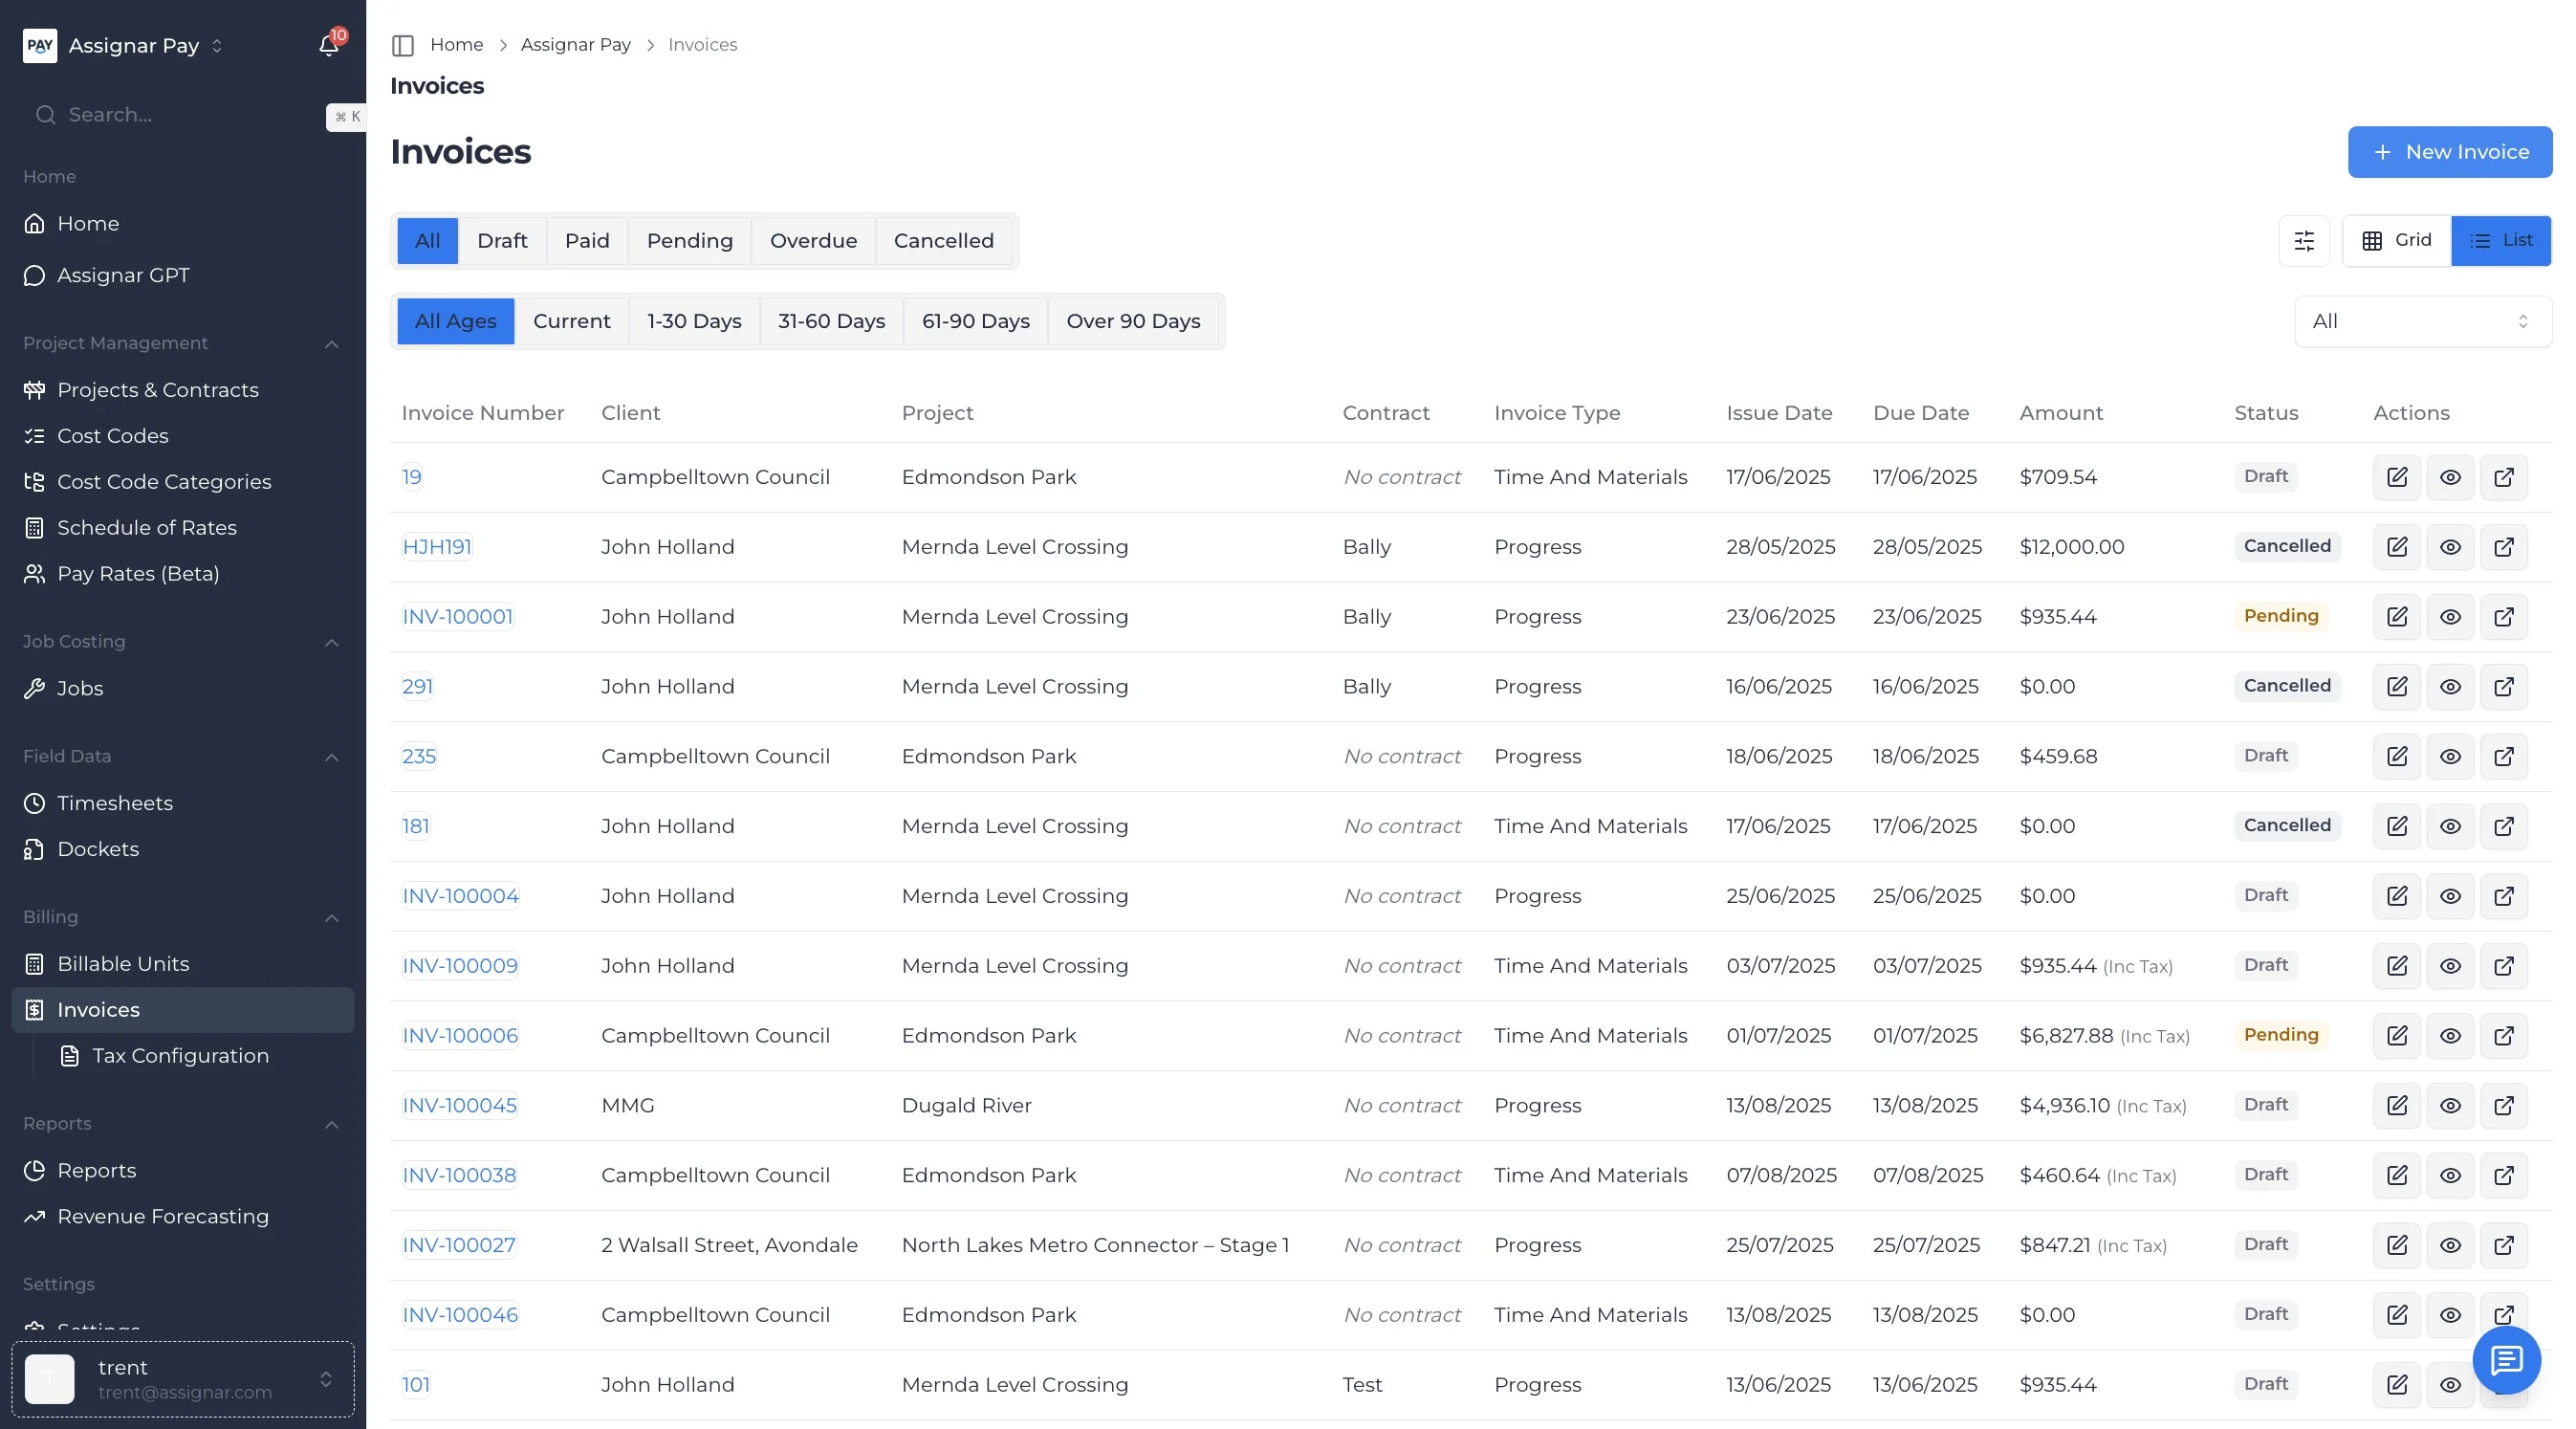The height and width of the screenshot is (1429, 2576).
Task: Open the trent user account menu
Action: tap(183, 1379)
